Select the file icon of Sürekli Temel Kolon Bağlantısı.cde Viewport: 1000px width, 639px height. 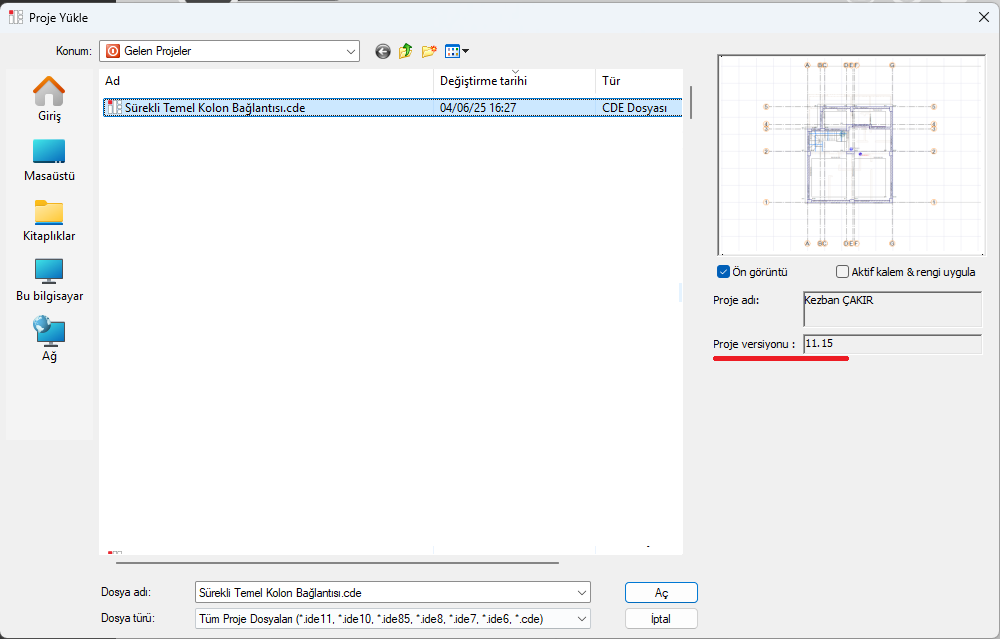pos(115,108)
